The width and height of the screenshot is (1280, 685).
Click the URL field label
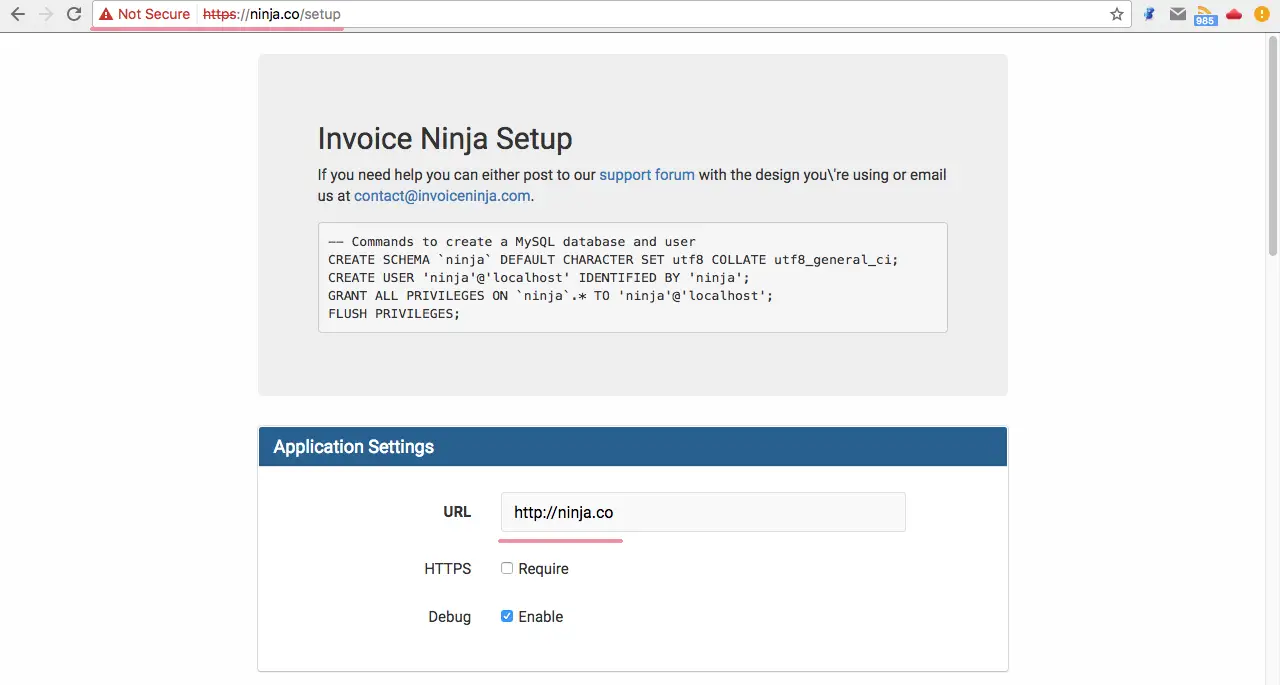tap(457, 512)
